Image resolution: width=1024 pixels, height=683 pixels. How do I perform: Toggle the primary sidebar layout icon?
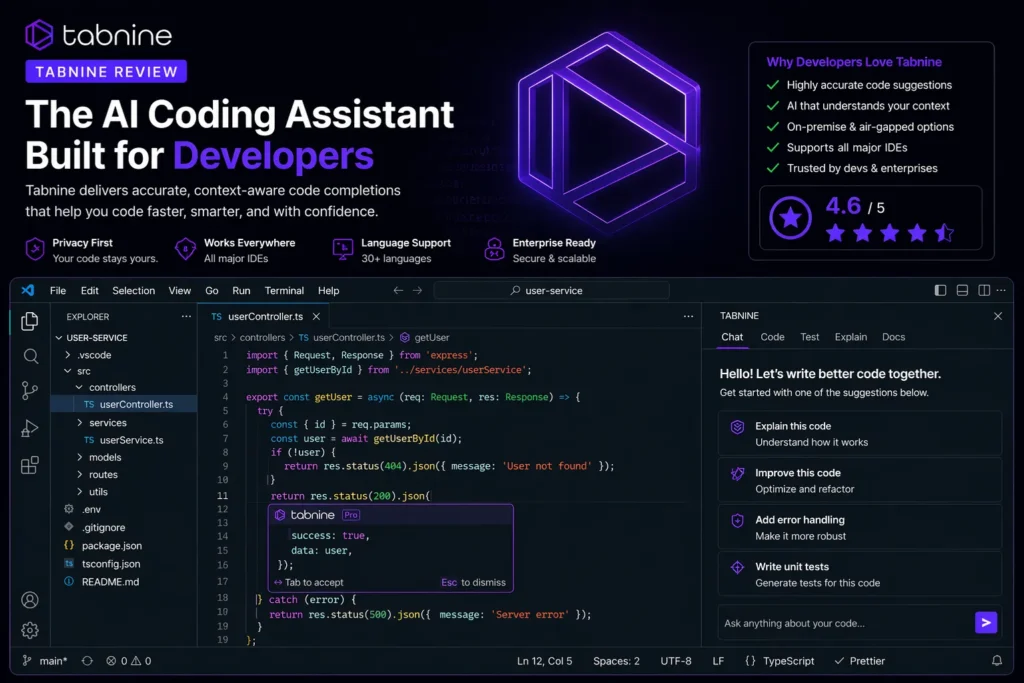point(940,290)
